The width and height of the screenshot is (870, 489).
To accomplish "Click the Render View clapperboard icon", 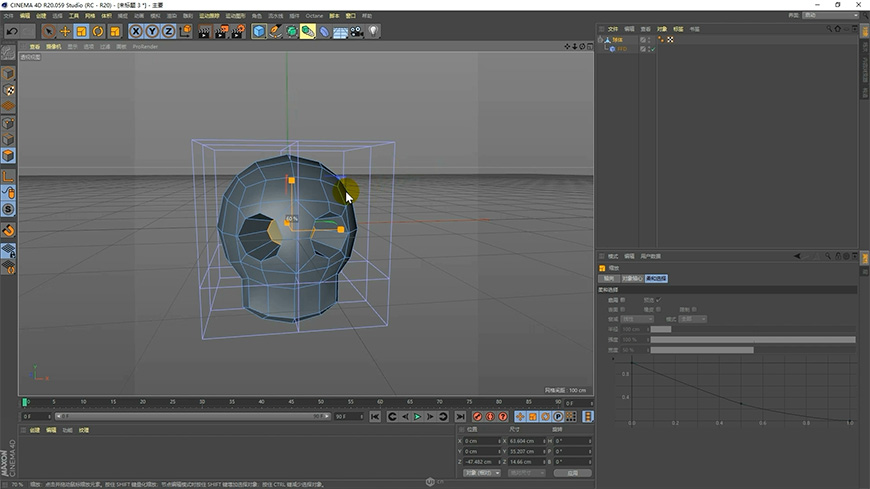I will [x=204, y=32].
